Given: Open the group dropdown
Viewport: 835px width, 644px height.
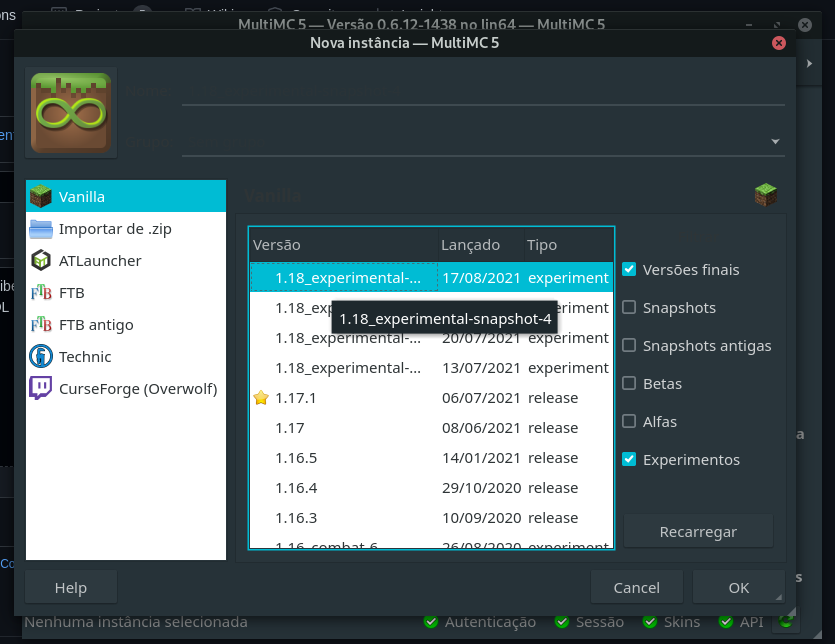Looking at the screenshot, I should pos(775,142).
